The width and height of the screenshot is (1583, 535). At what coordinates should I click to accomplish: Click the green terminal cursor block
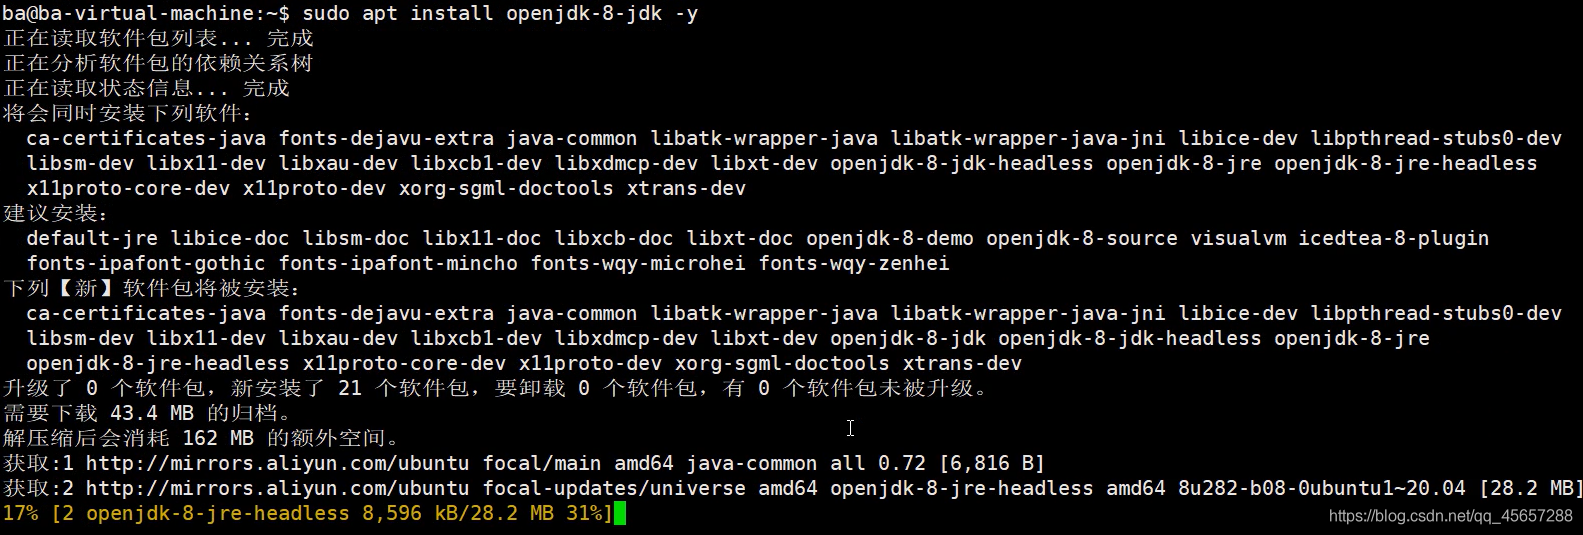pos(619,513)
